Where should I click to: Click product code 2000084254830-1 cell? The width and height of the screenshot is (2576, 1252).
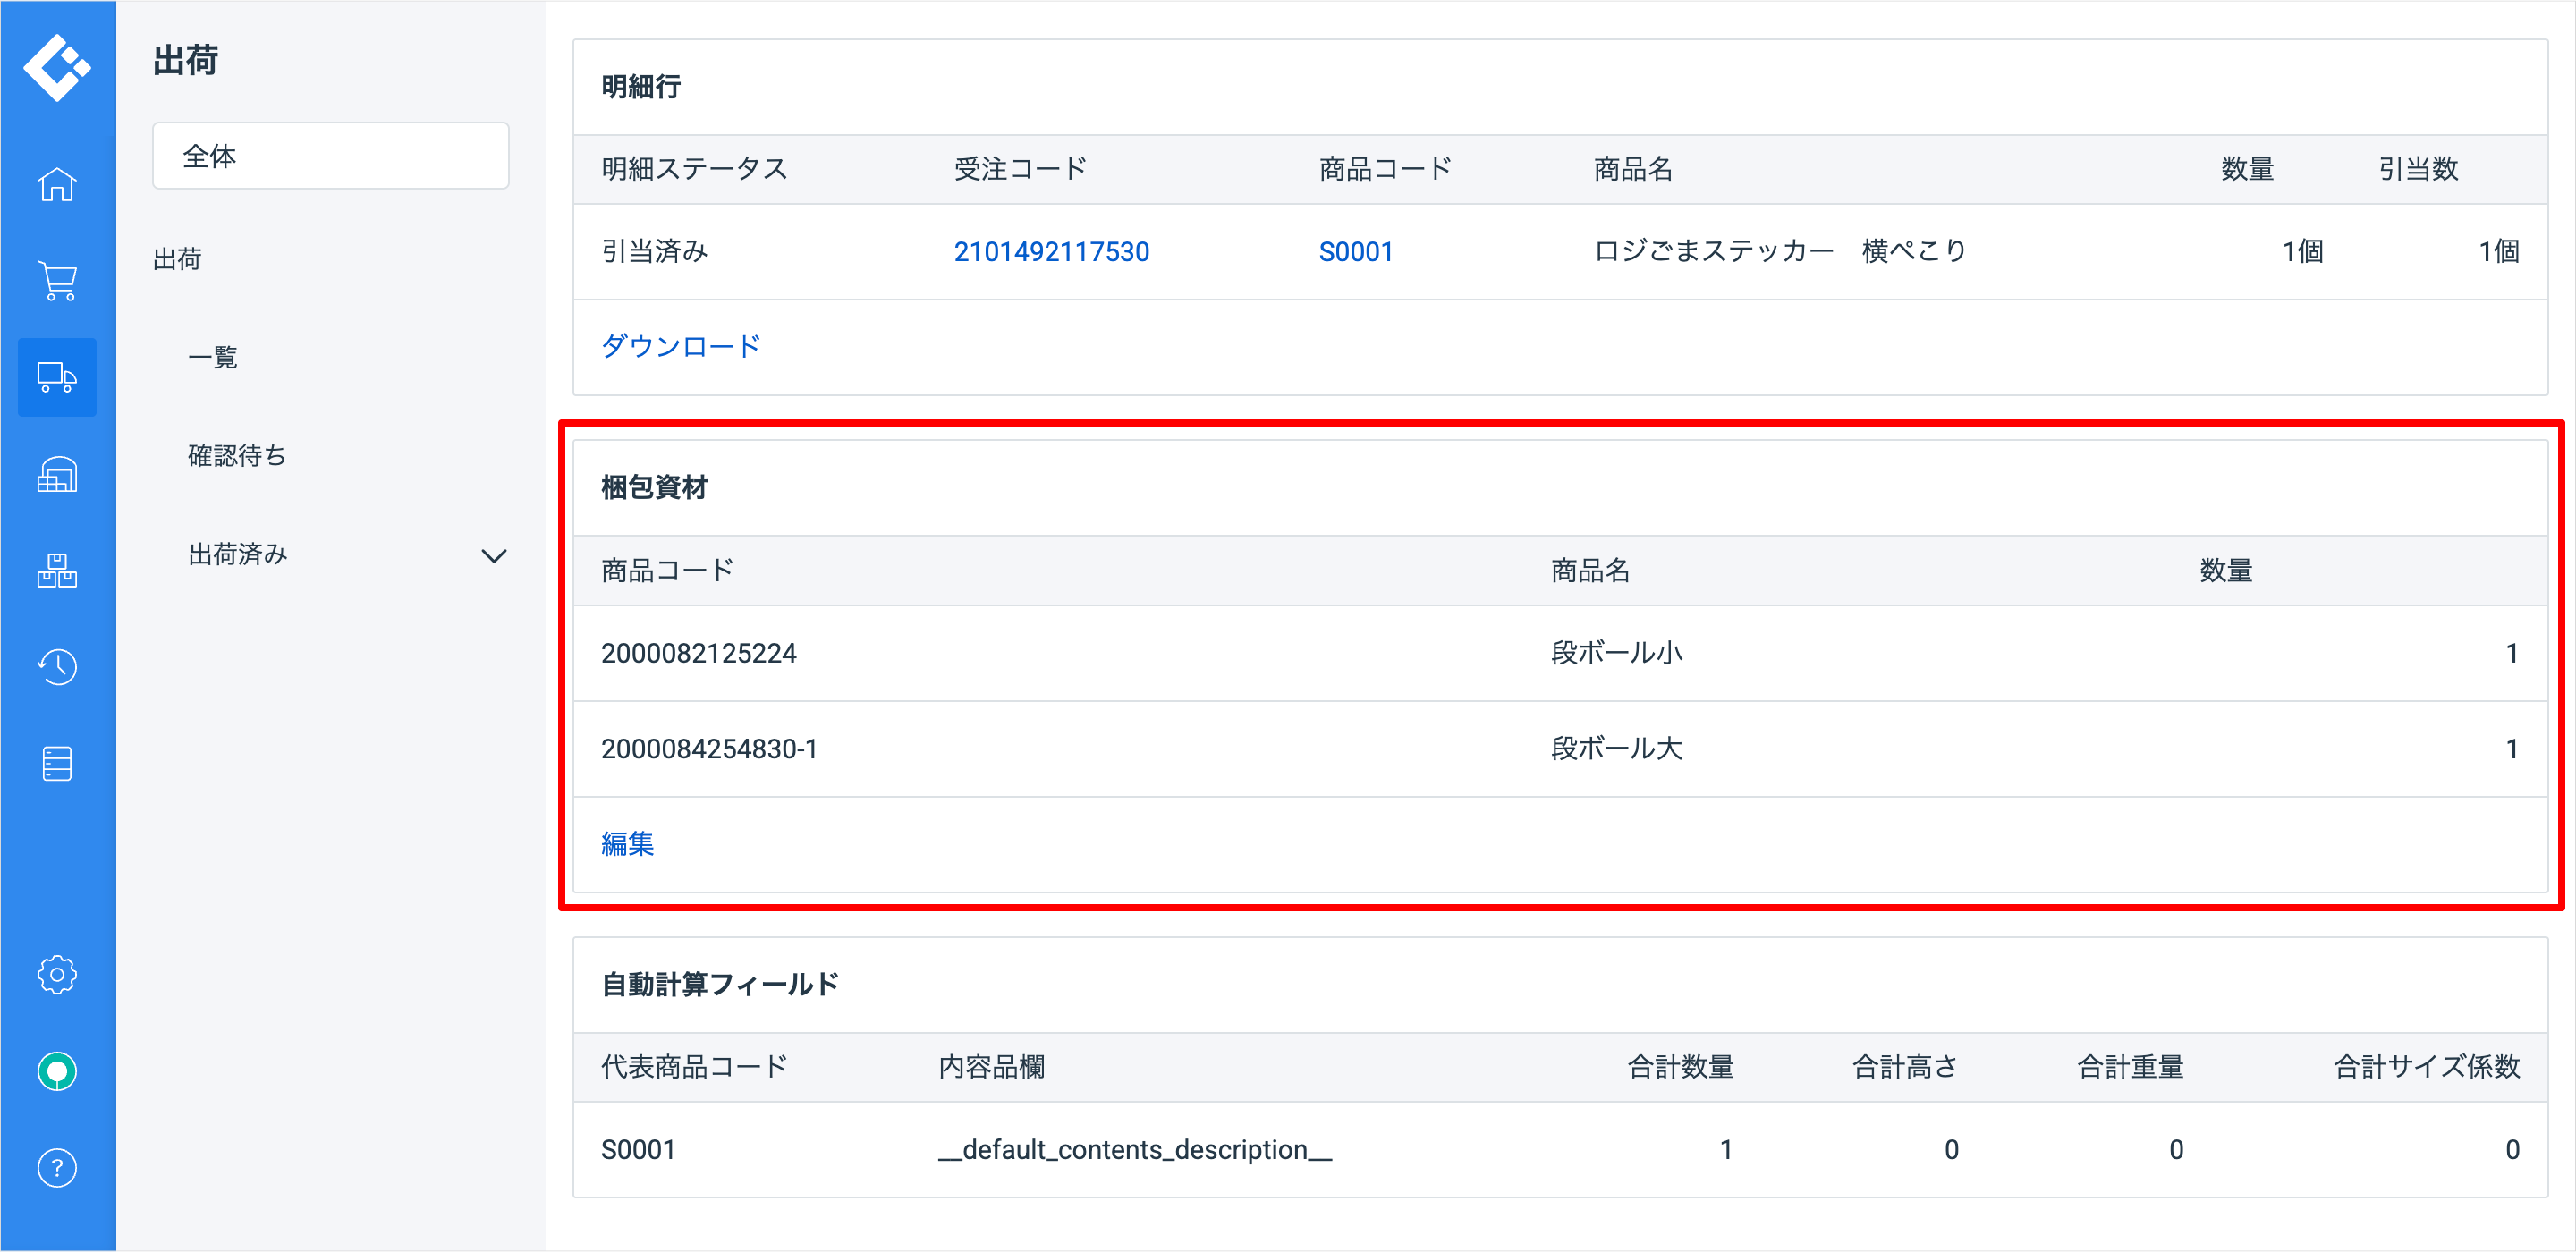tap(709, 748)
